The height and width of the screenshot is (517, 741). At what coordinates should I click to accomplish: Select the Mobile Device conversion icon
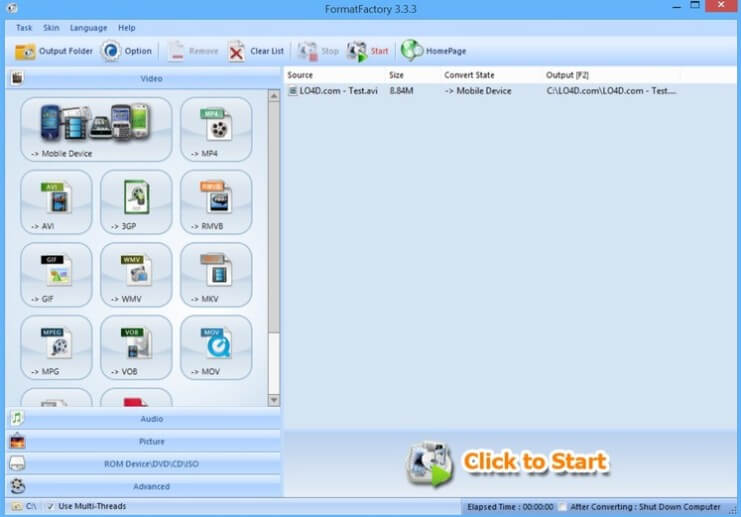96,129
